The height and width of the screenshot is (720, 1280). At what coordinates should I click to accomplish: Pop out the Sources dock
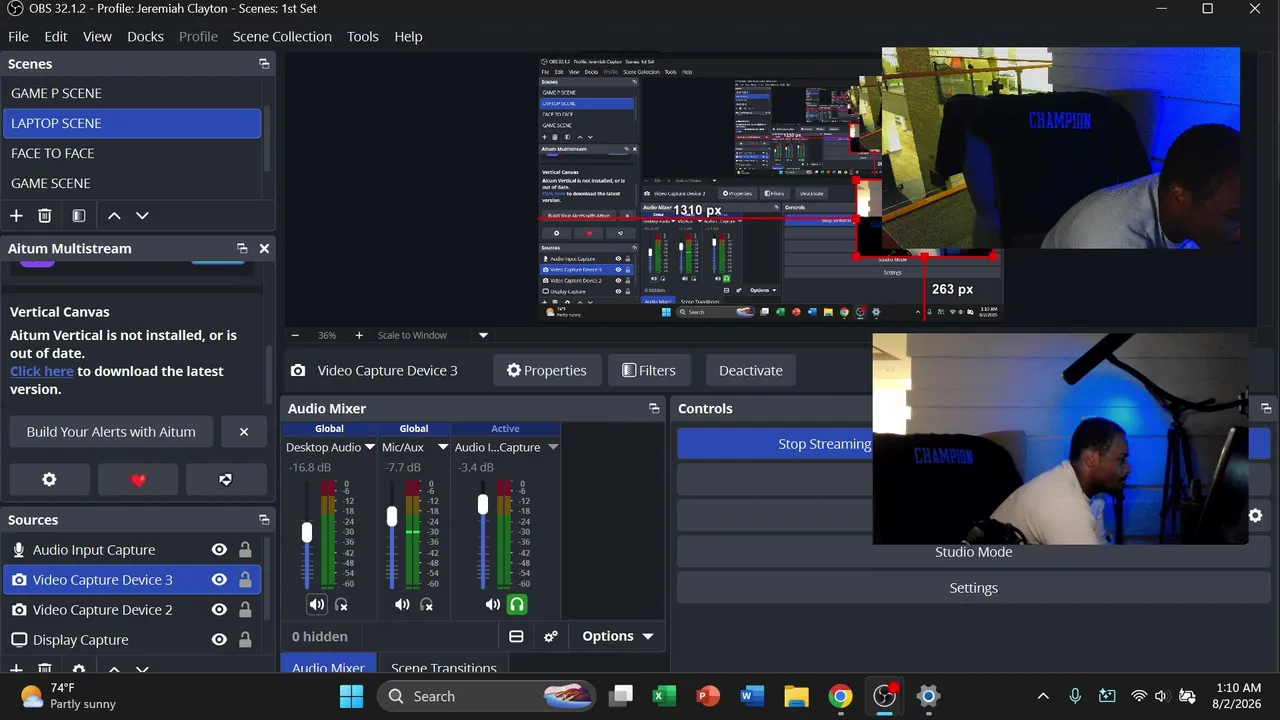click(264, 520)
